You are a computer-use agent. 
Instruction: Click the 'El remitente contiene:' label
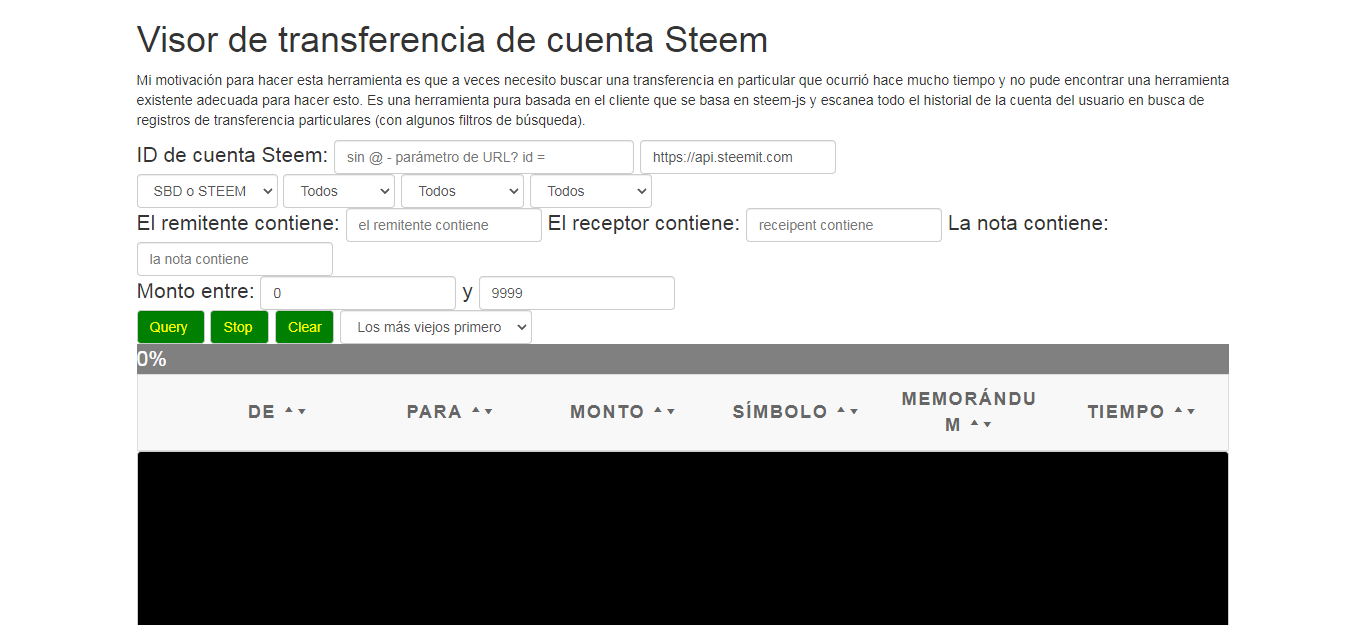point(238,224)
